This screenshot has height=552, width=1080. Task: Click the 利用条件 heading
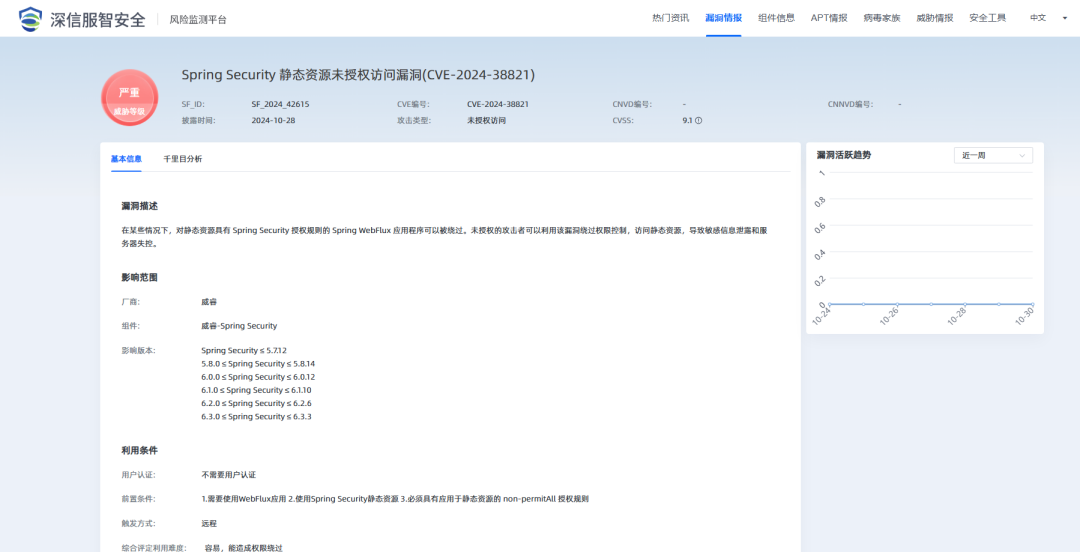140,450
